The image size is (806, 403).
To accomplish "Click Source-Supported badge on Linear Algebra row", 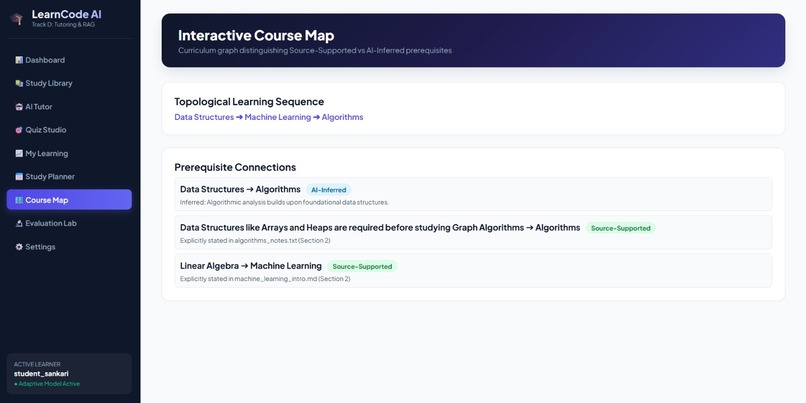I will click(362, 266).
